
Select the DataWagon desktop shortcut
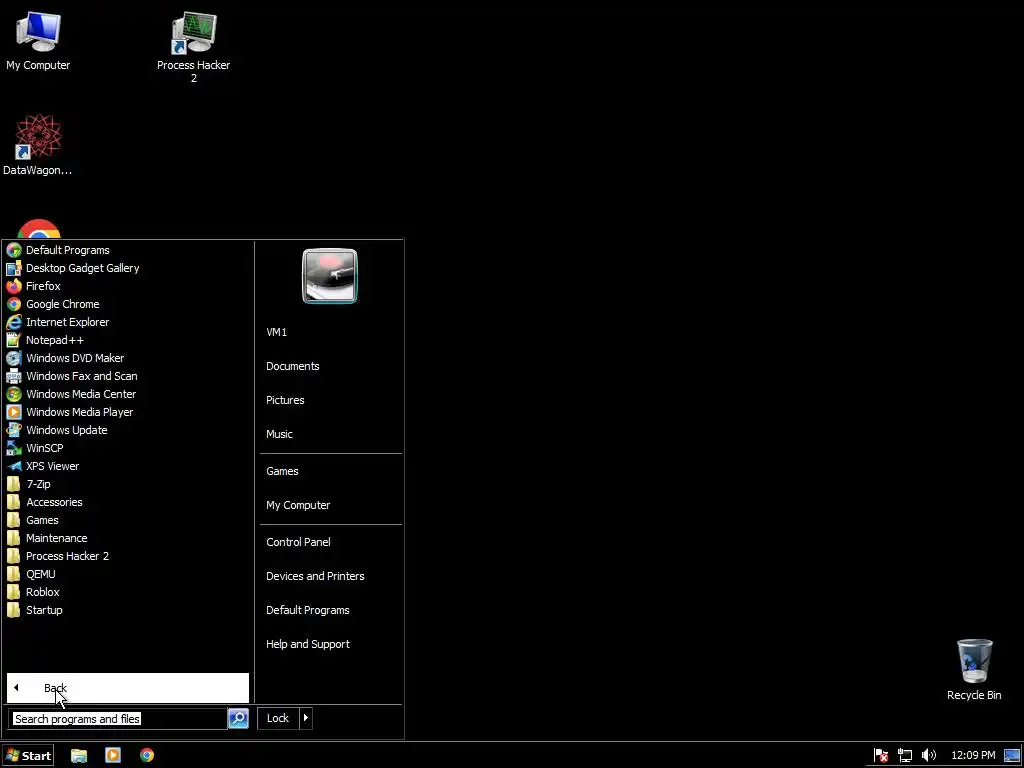point(38,145)
